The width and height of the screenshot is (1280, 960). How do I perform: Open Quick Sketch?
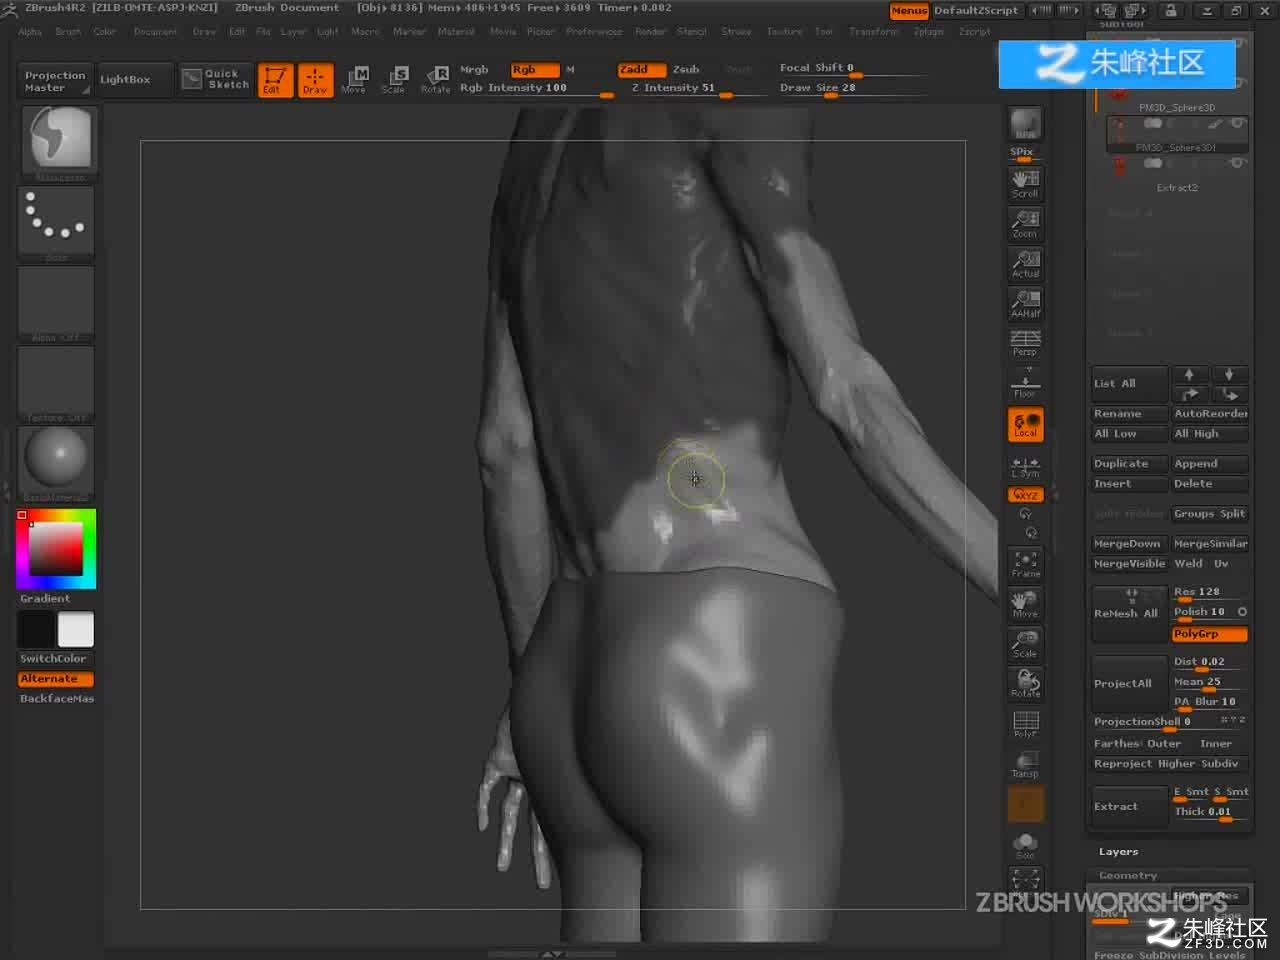pos(216,79)
